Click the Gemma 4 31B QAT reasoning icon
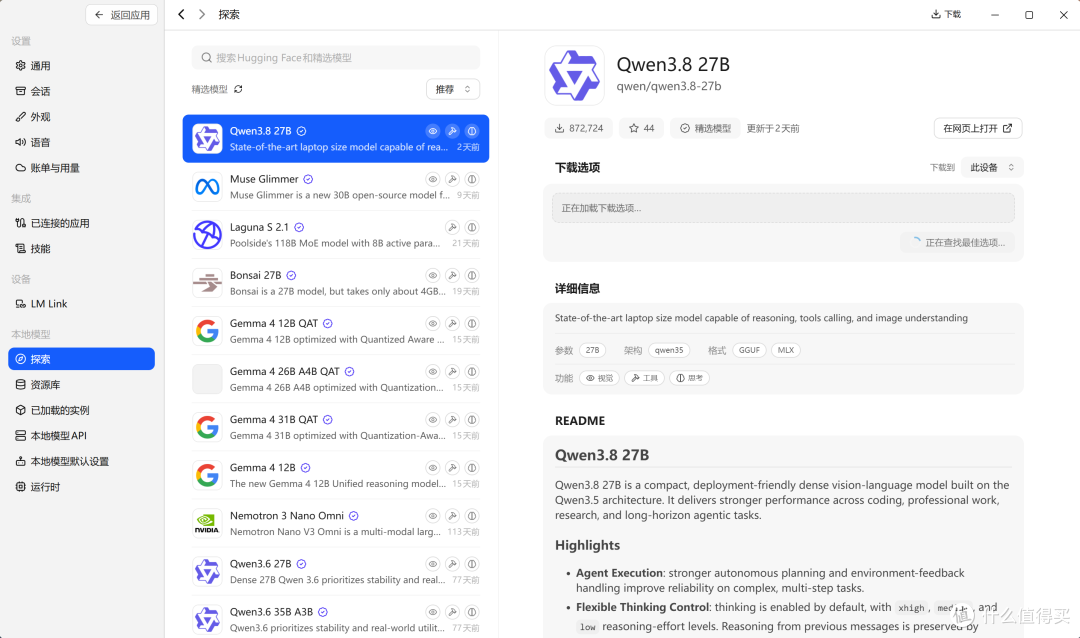The width and height of the screenshot is (1080, 638). [472, 420]
